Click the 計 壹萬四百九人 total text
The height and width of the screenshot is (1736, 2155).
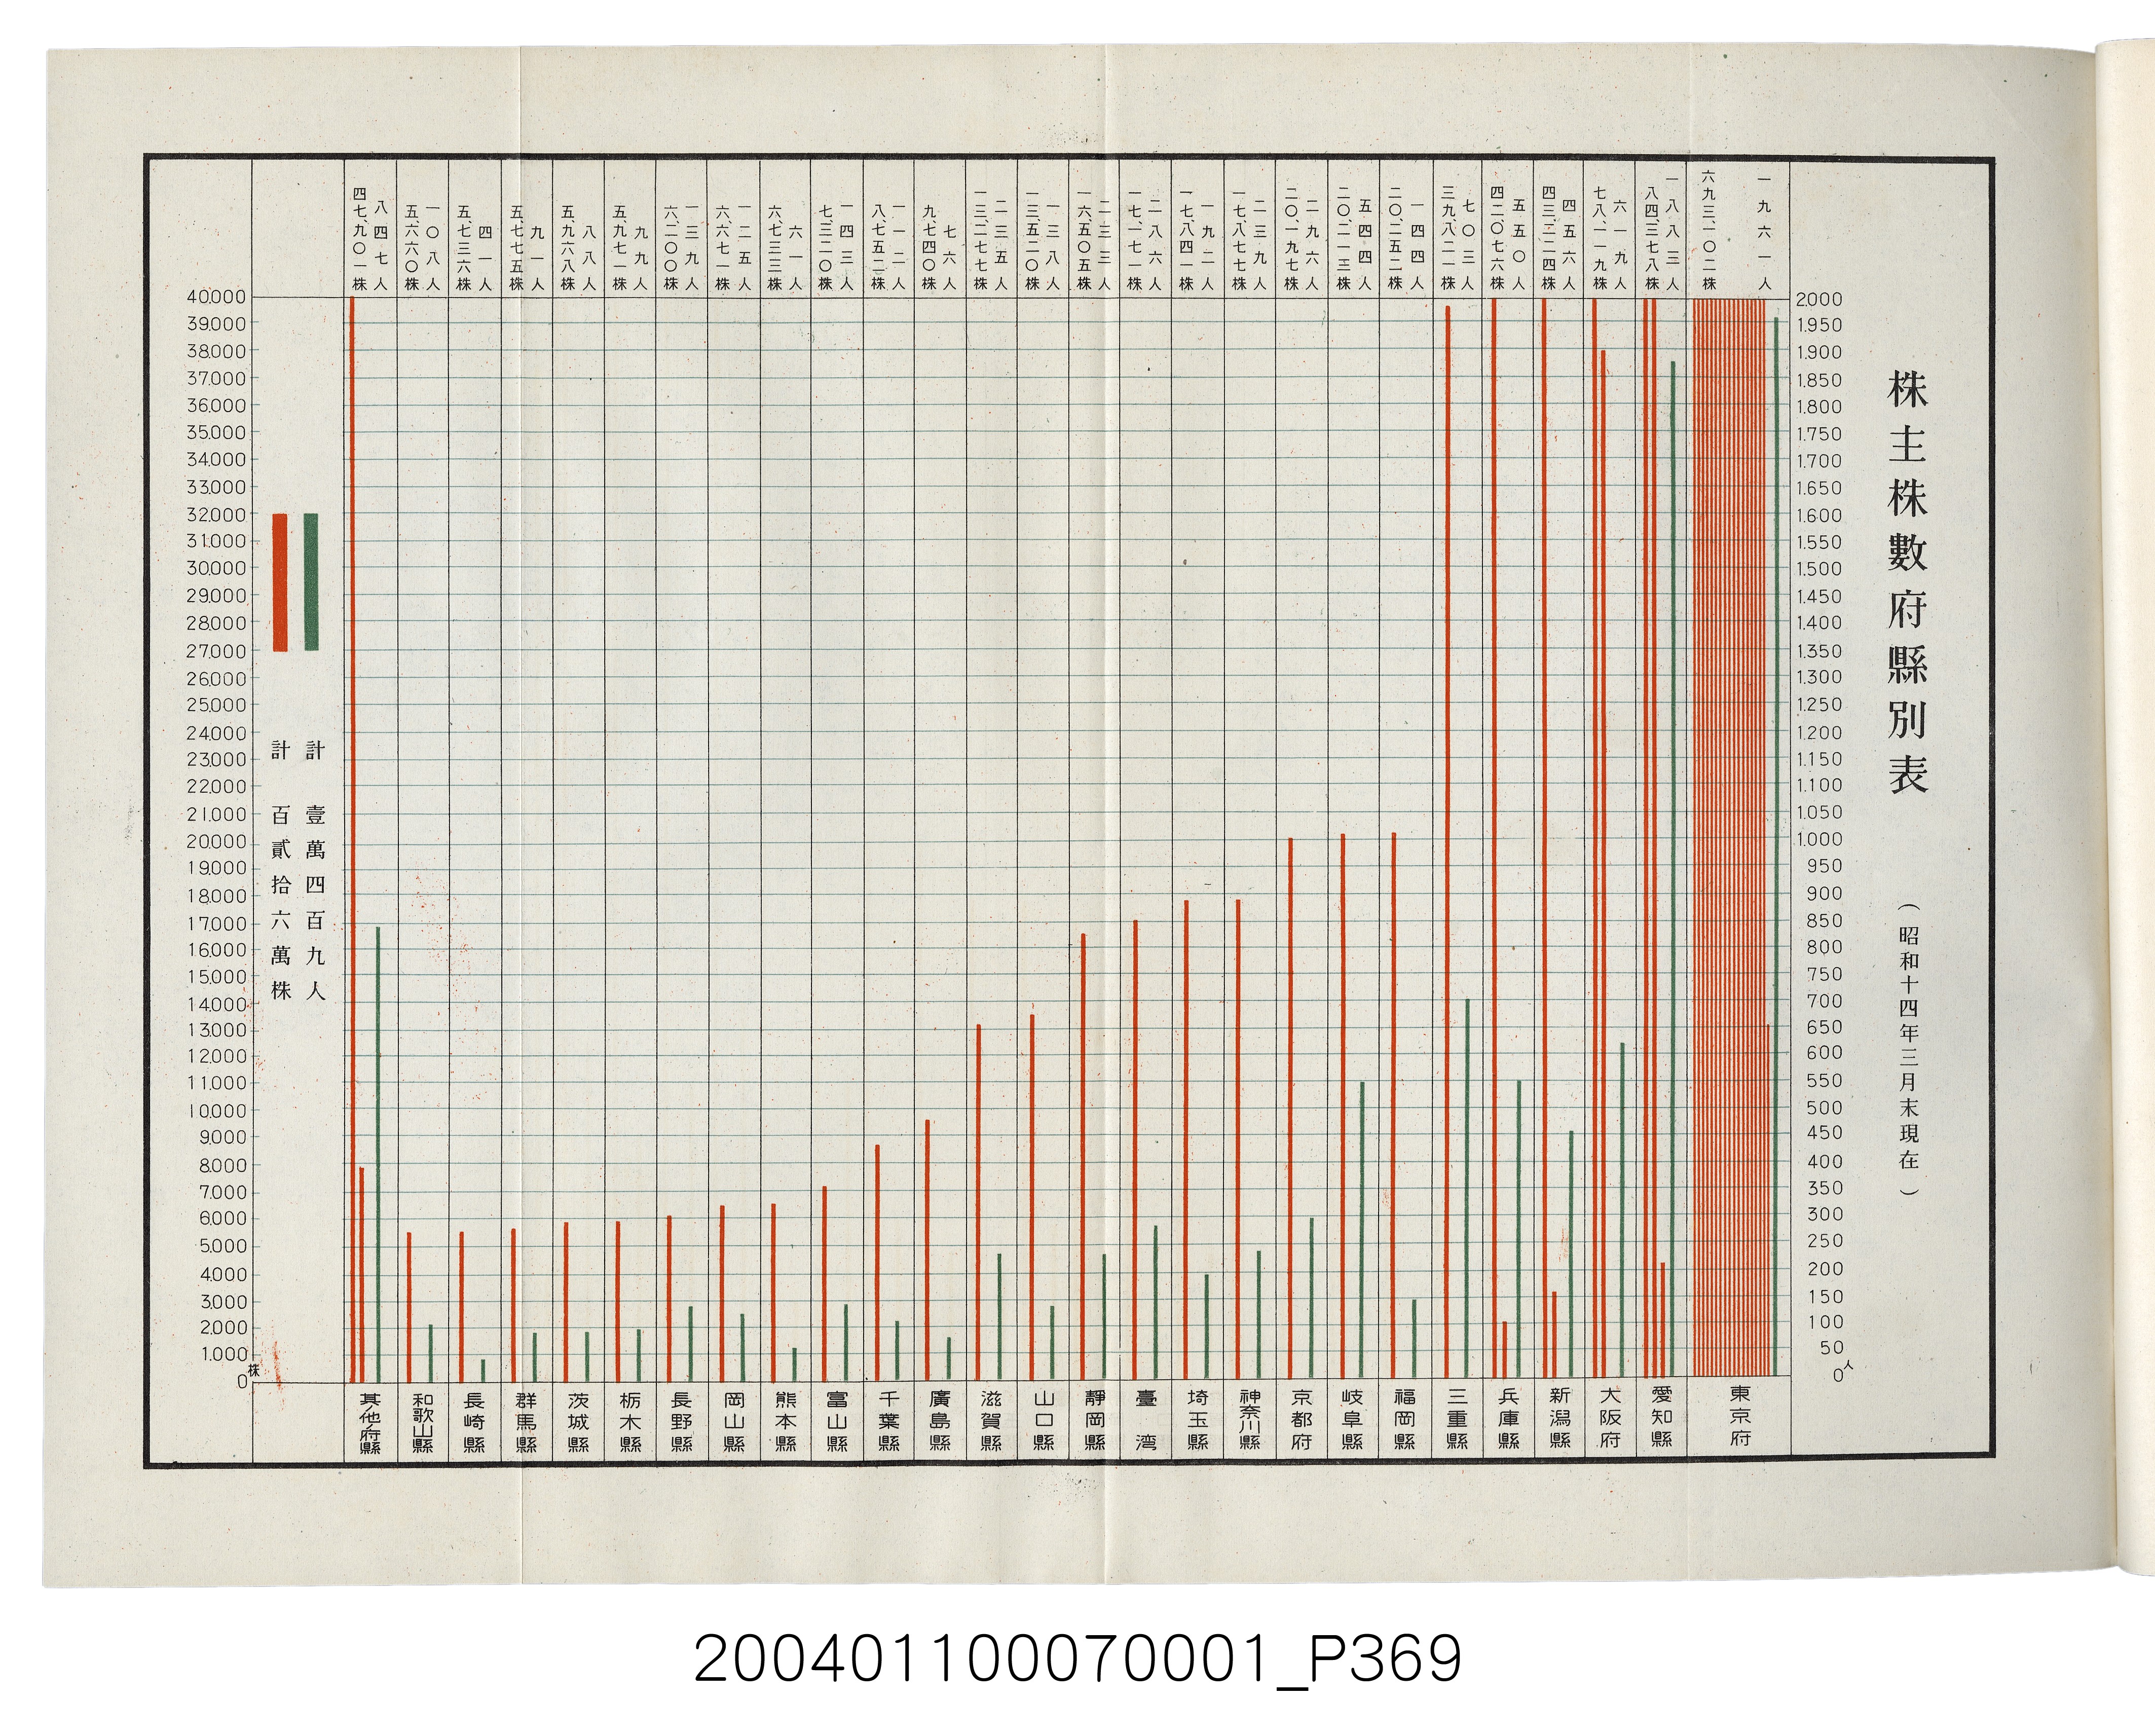tap(315, 870)
